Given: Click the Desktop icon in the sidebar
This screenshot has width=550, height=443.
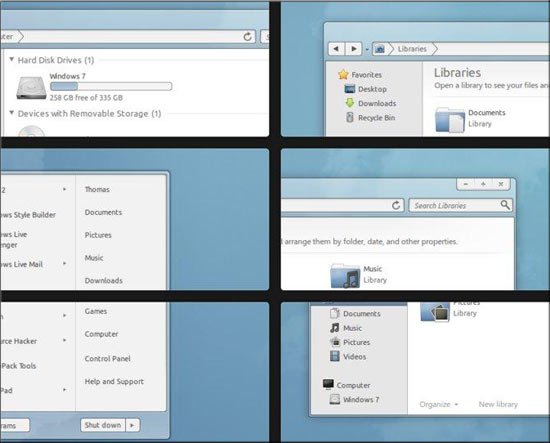Looking at the screenshot, I should pos(350,89).
